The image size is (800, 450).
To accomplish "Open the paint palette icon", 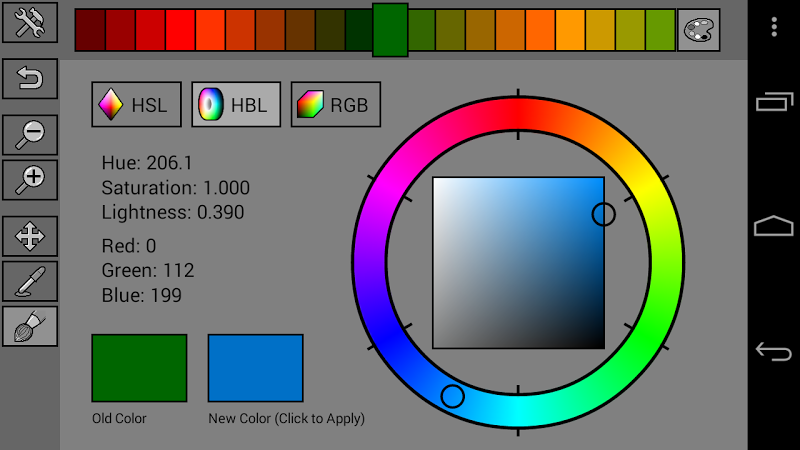I will pyautogui.click(x=698, y=30).
